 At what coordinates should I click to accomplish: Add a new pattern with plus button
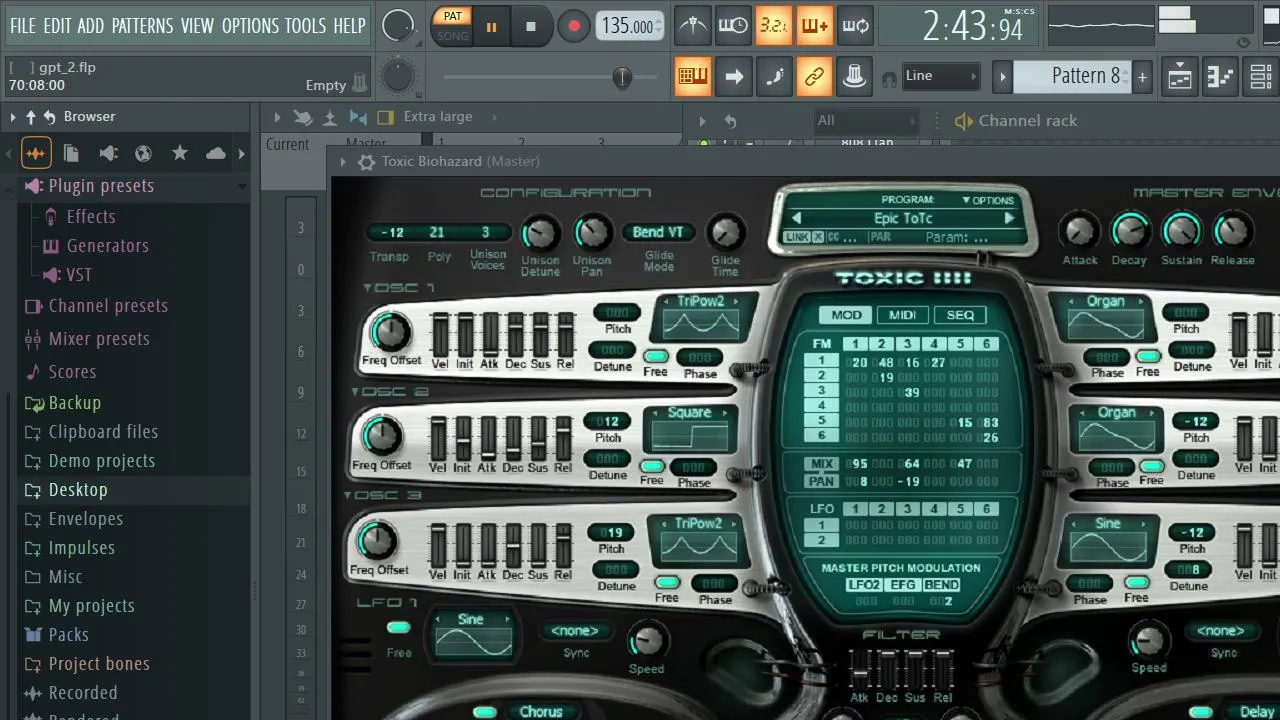coord(1142,76)
